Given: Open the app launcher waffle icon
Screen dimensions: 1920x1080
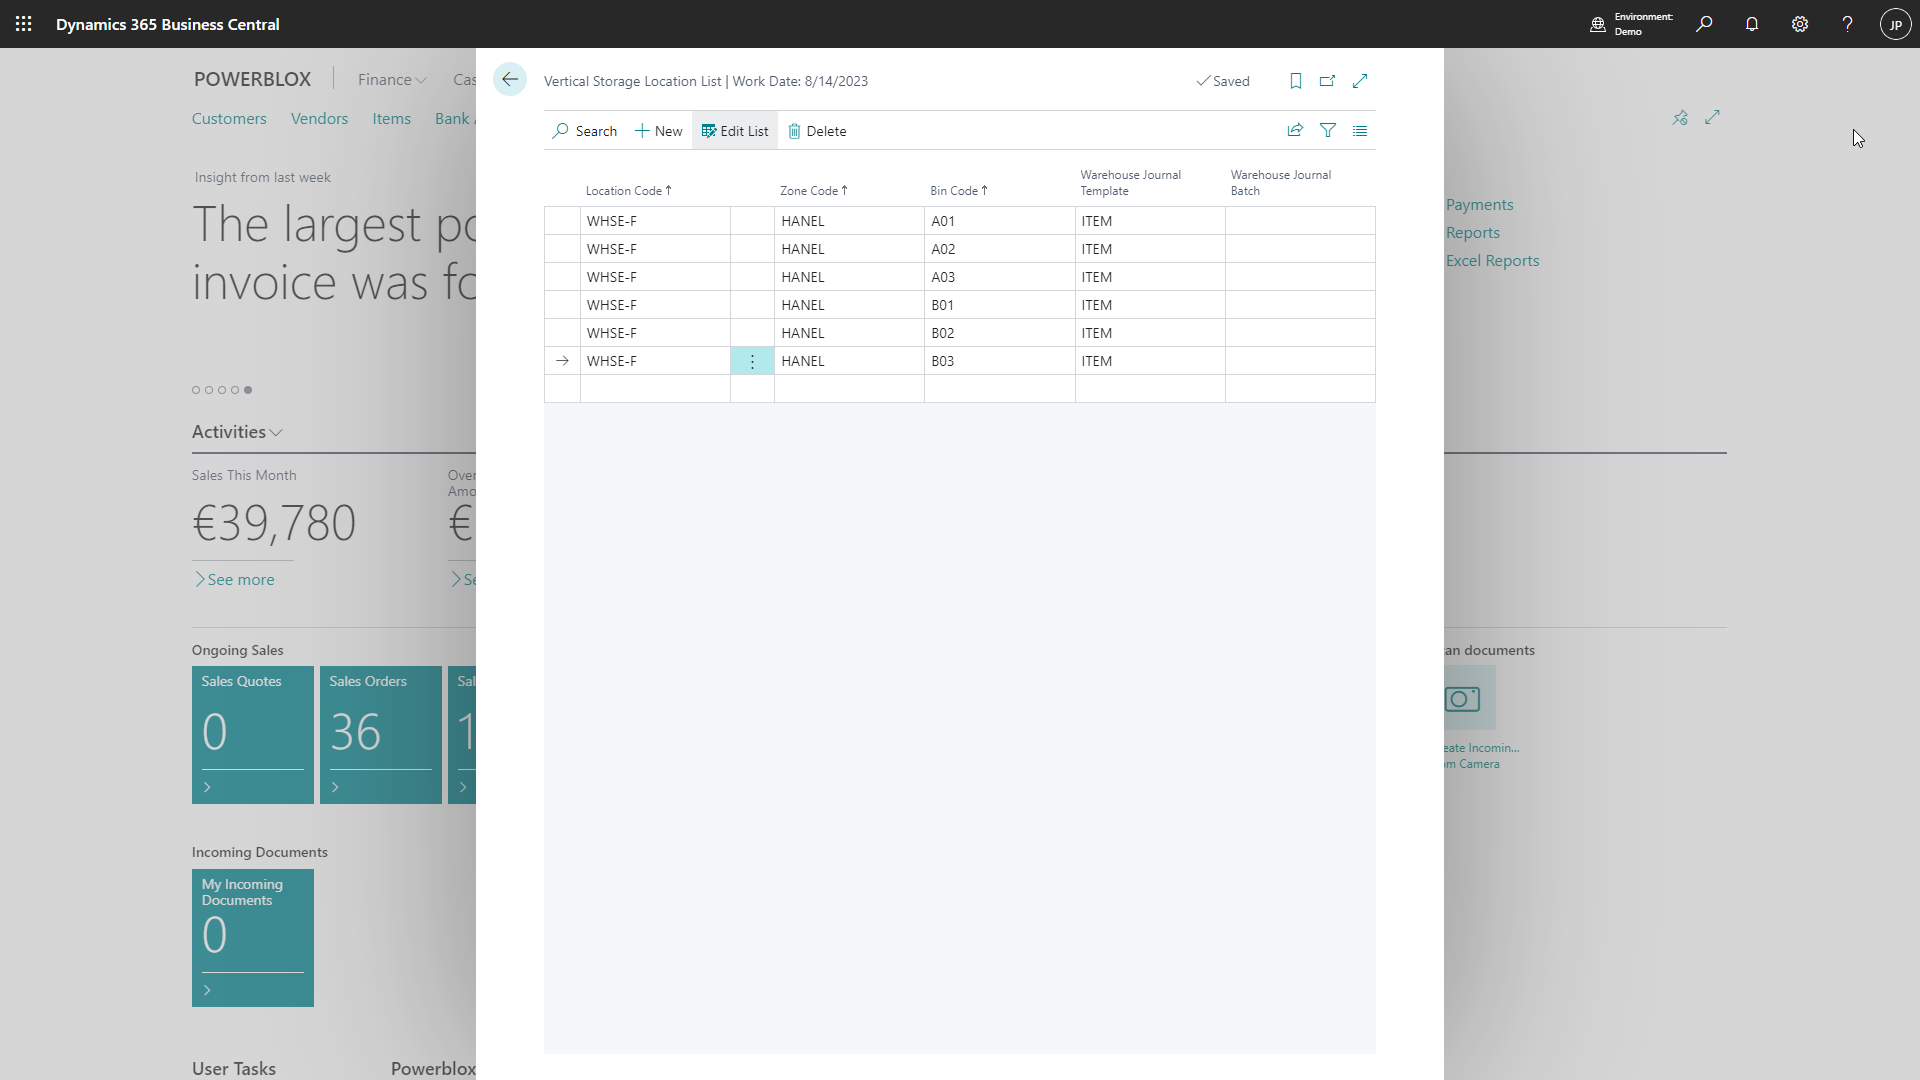Looking at the screenshot, I should pyautogui.click(x=24, y=24).
